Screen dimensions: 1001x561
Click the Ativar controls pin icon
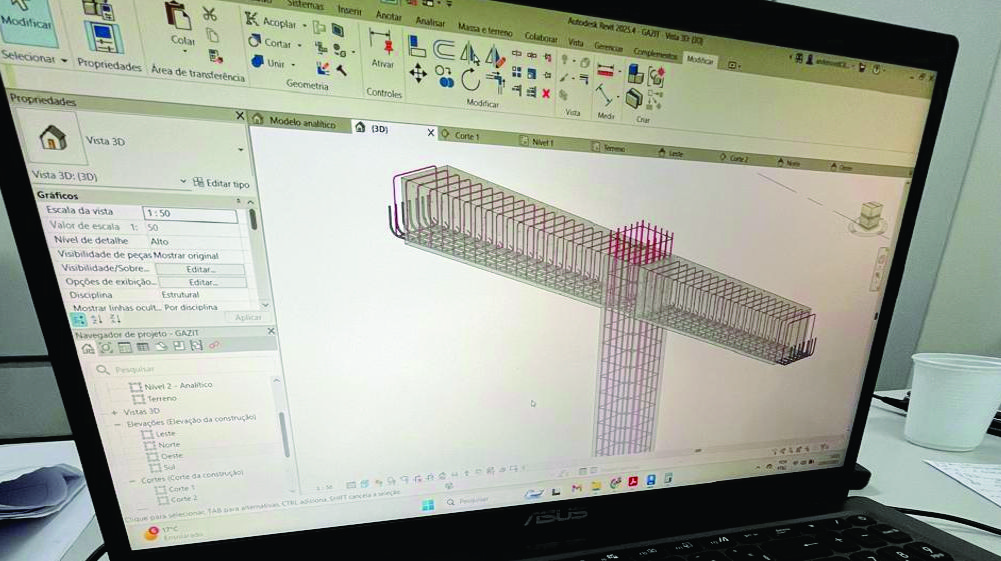tap(383, 42)
